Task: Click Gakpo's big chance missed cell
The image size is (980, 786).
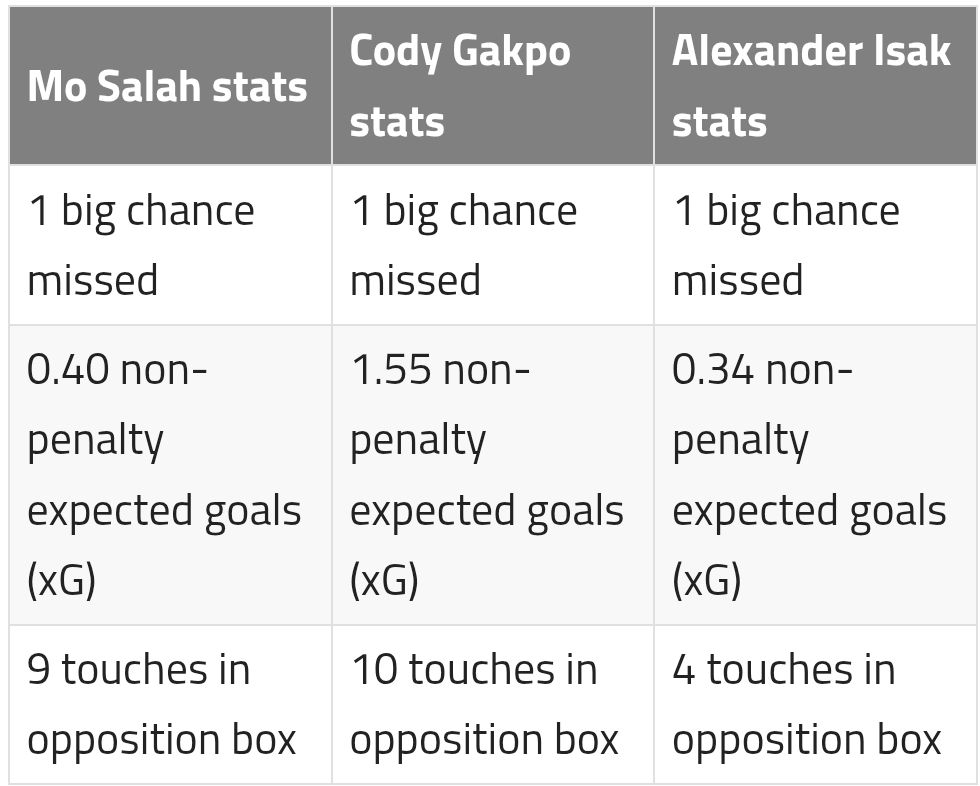Action: click(x=492, y=245)
